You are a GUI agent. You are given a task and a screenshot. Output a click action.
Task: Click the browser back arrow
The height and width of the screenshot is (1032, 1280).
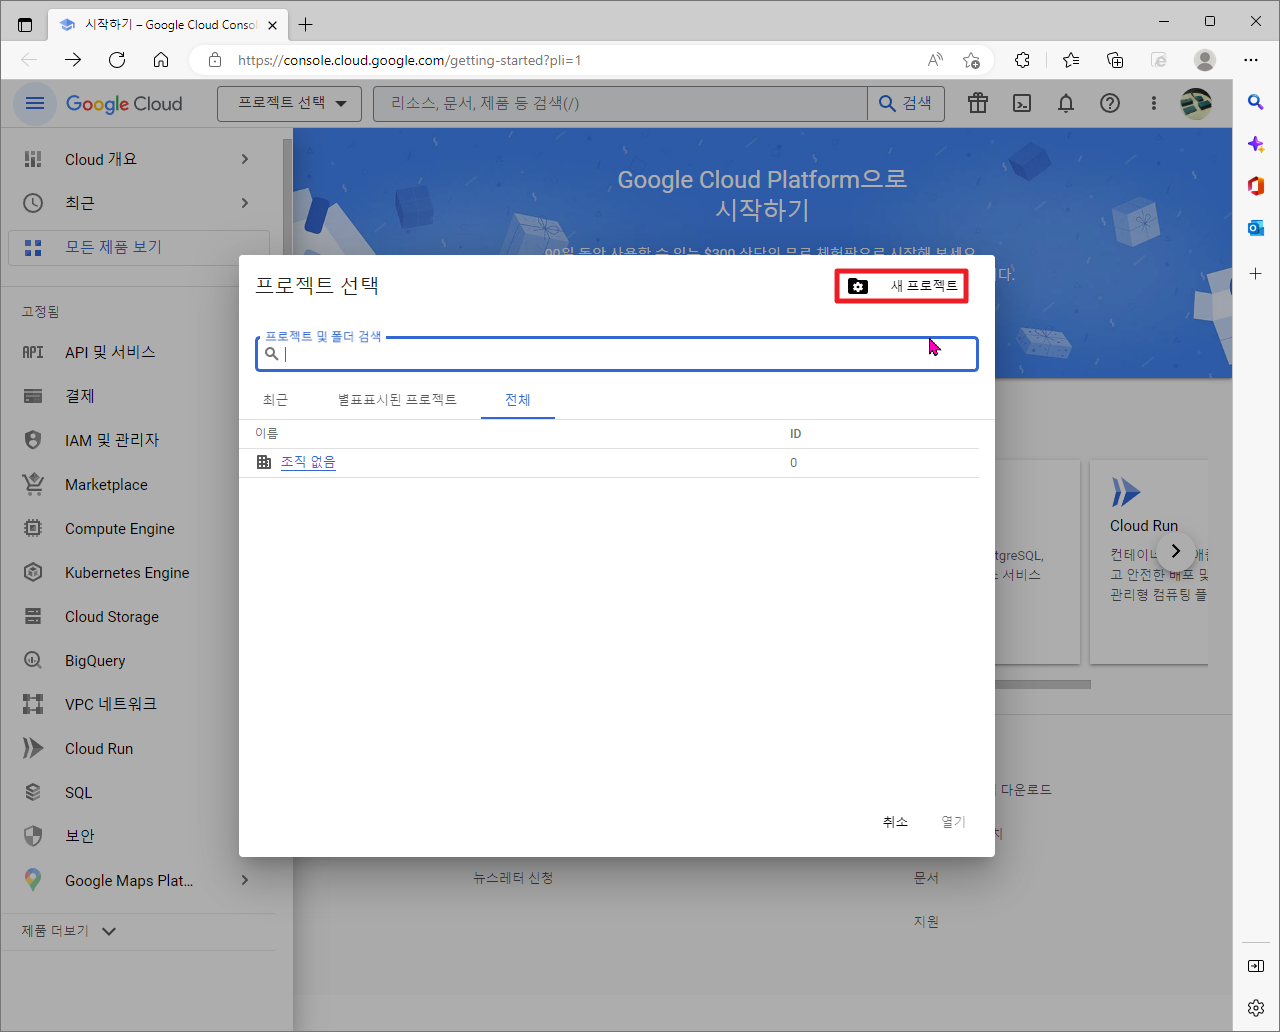pos(29,60)
